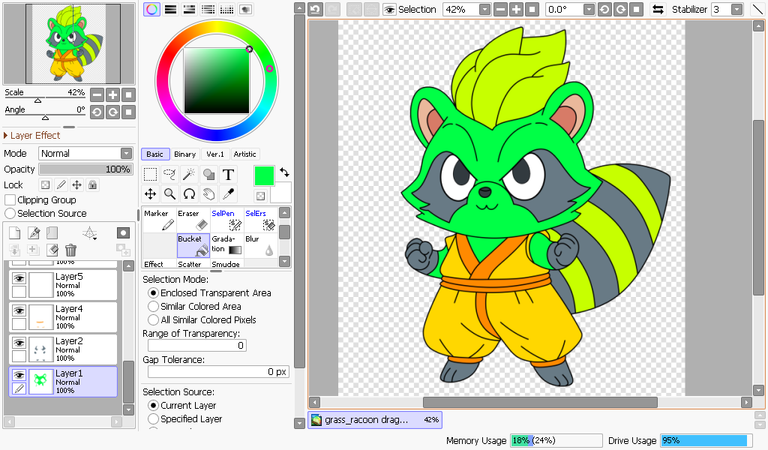Image resolution: width=768 pixels, height=450 pixels.
Task: Select the Blur tool
Action: (x=260, y=245)
